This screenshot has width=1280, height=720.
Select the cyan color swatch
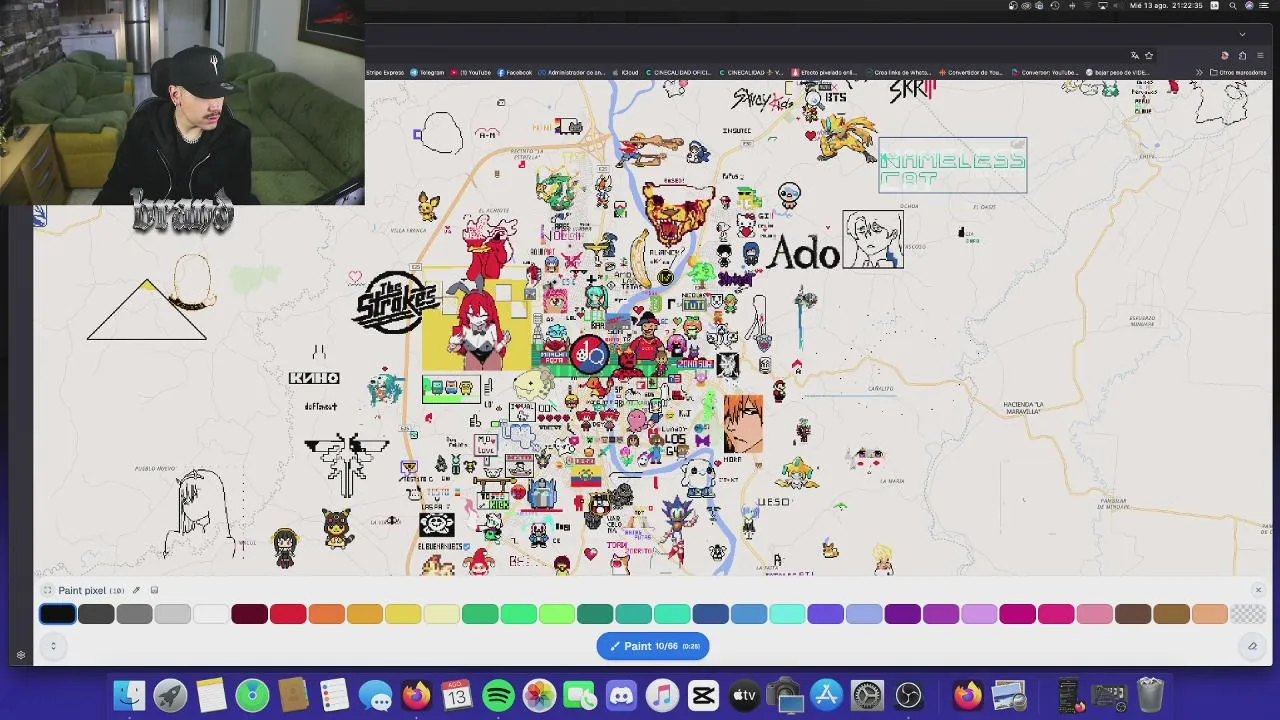[787, 614]
